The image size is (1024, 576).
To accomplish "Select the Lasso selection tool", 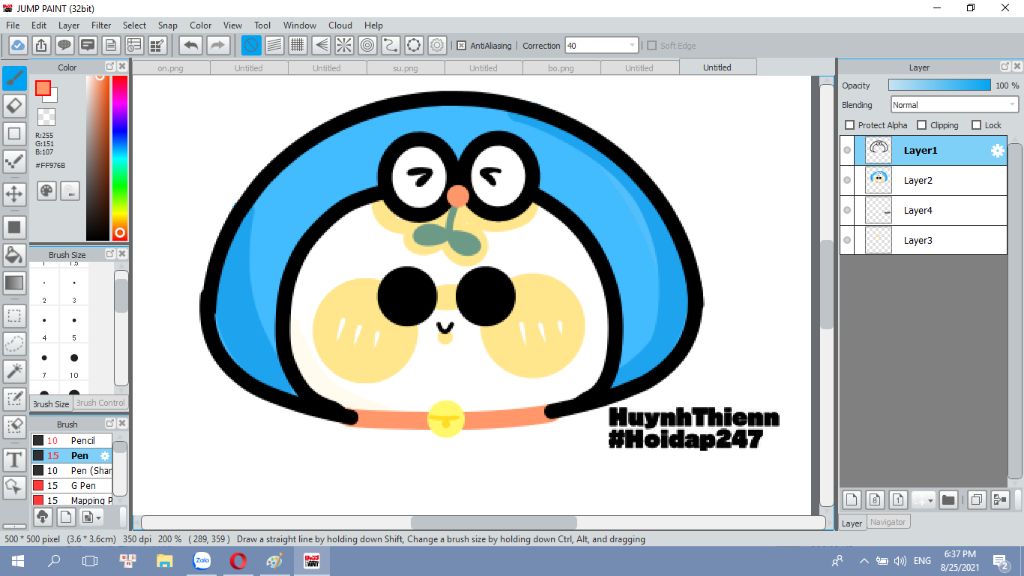I will point(14,344).
